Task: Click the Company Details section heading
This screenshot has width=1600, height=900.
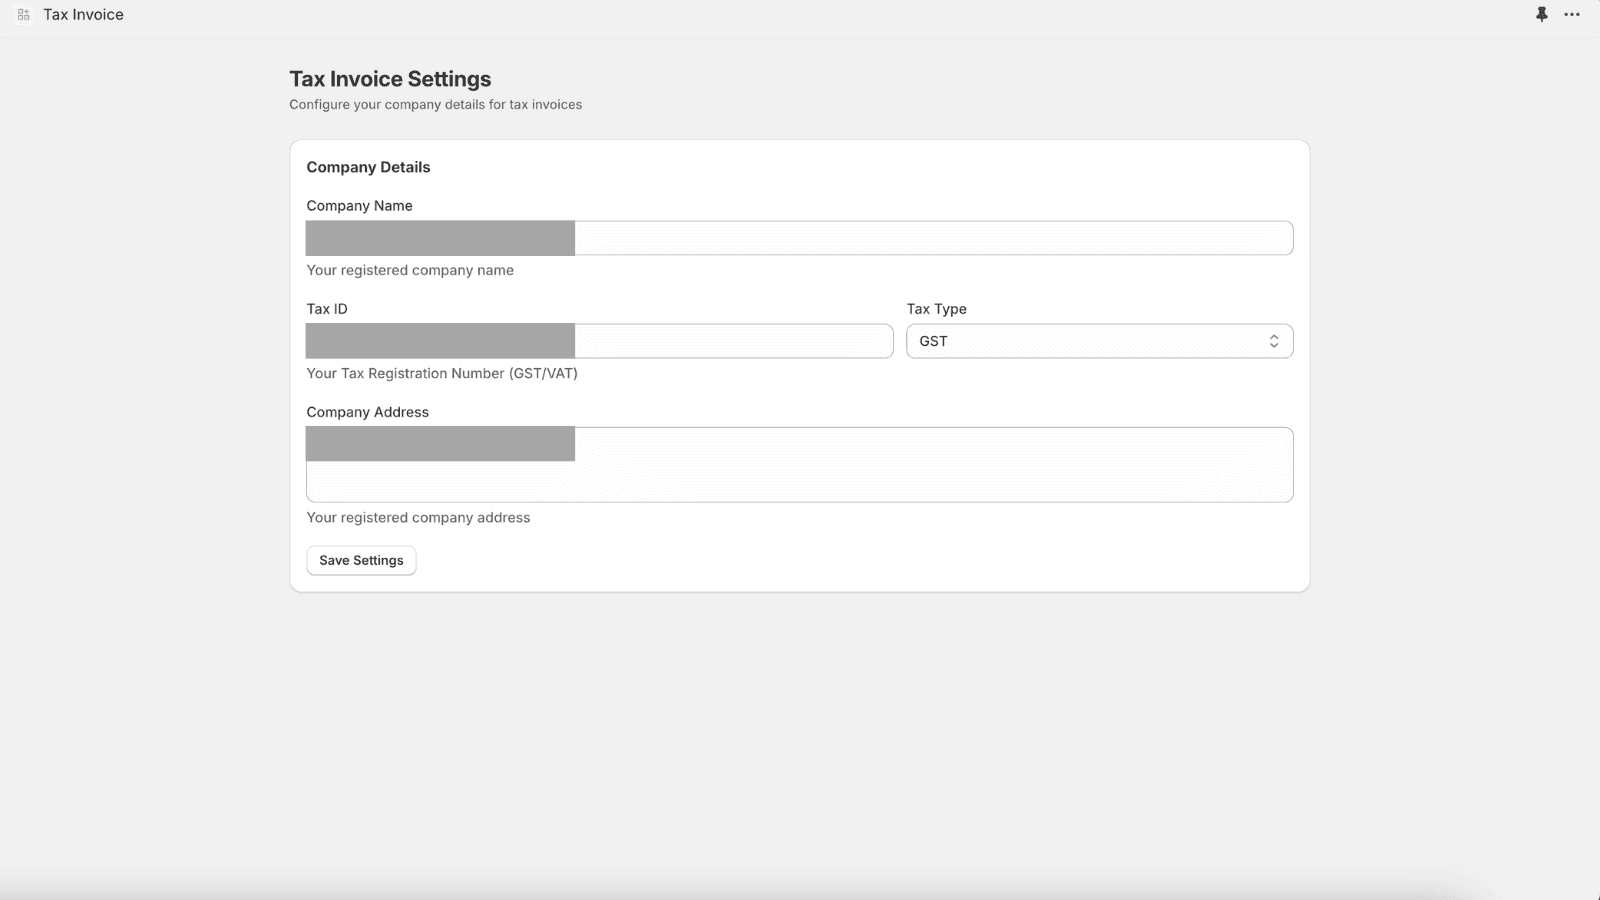Action: coord(368,167)
